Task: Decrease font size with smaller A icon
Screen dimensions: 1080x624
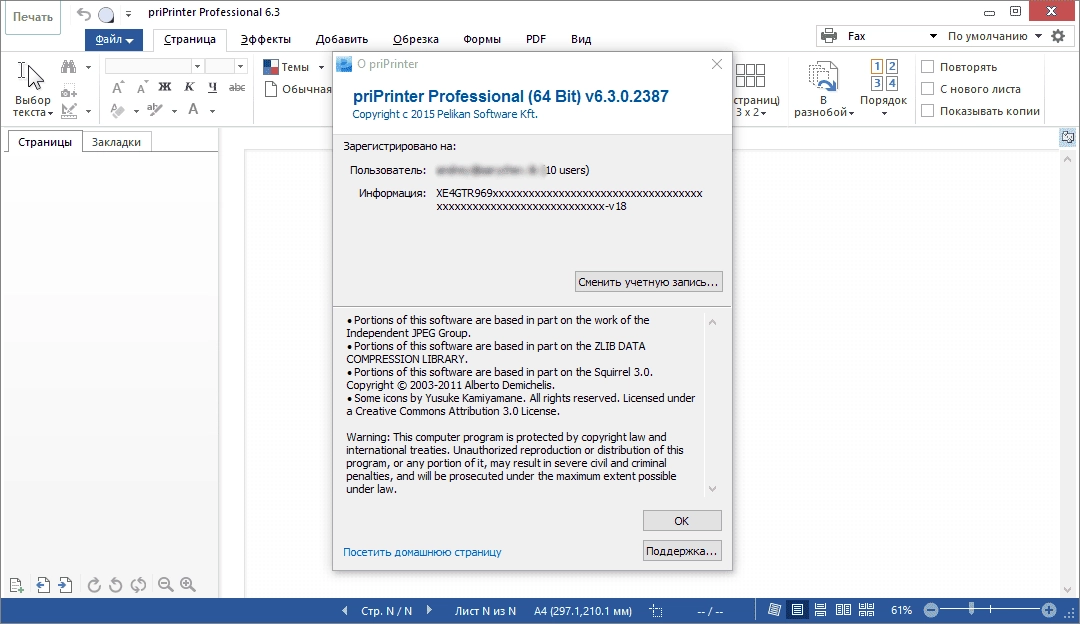Action: 141,87
